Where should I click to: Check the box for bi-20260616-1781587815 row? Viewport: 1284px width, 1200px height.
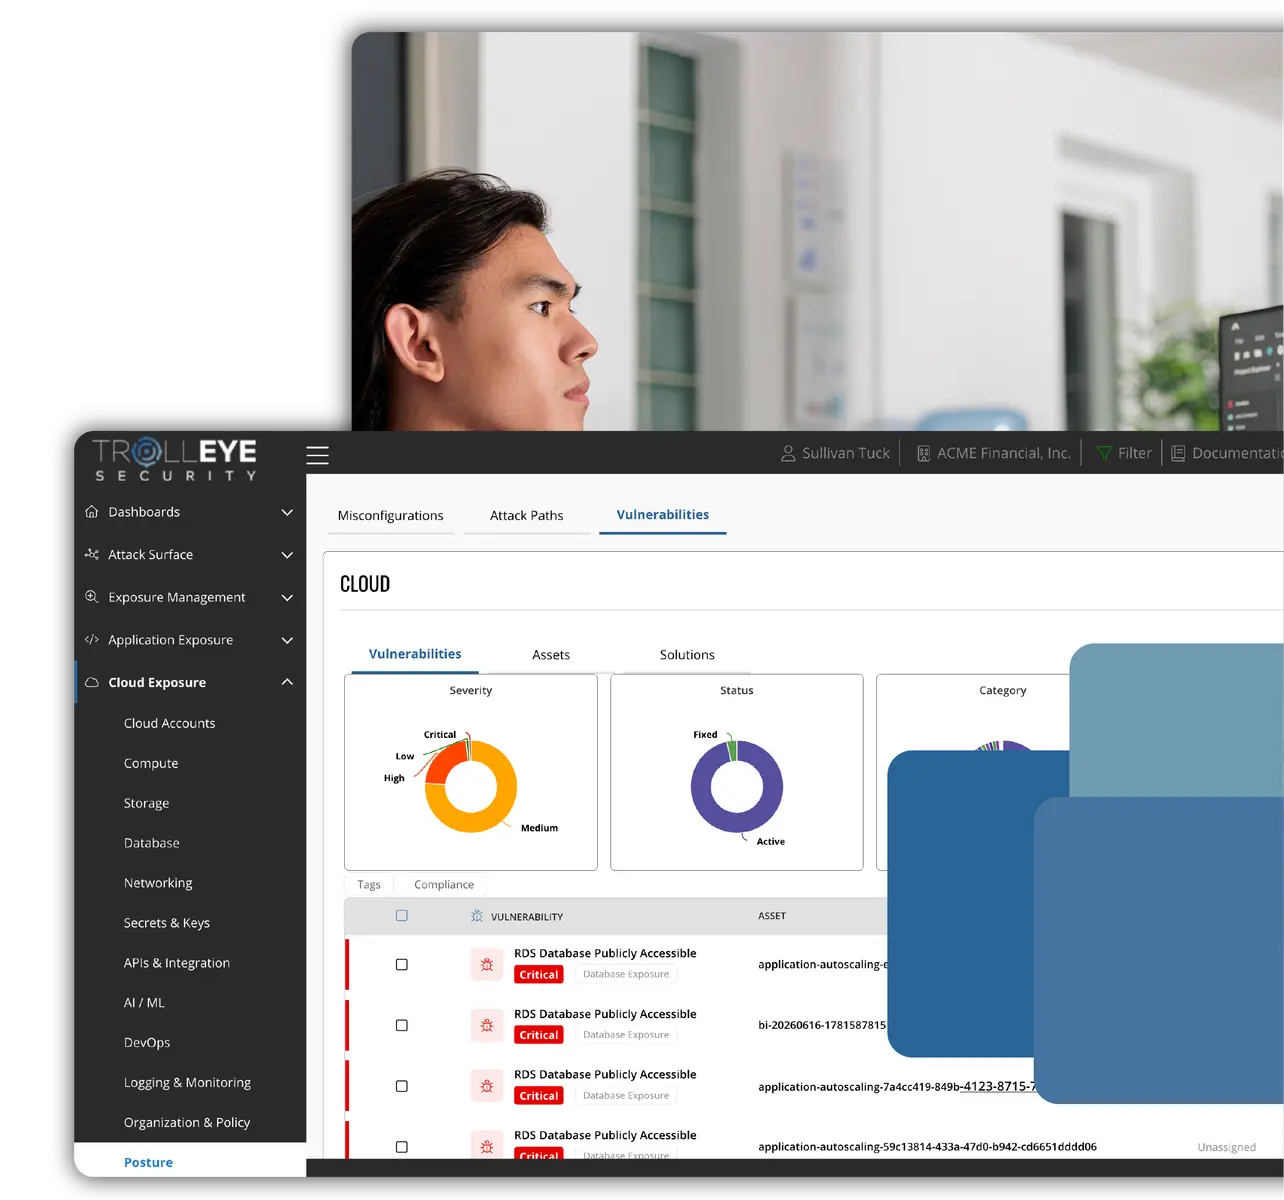pos(402,1025)
